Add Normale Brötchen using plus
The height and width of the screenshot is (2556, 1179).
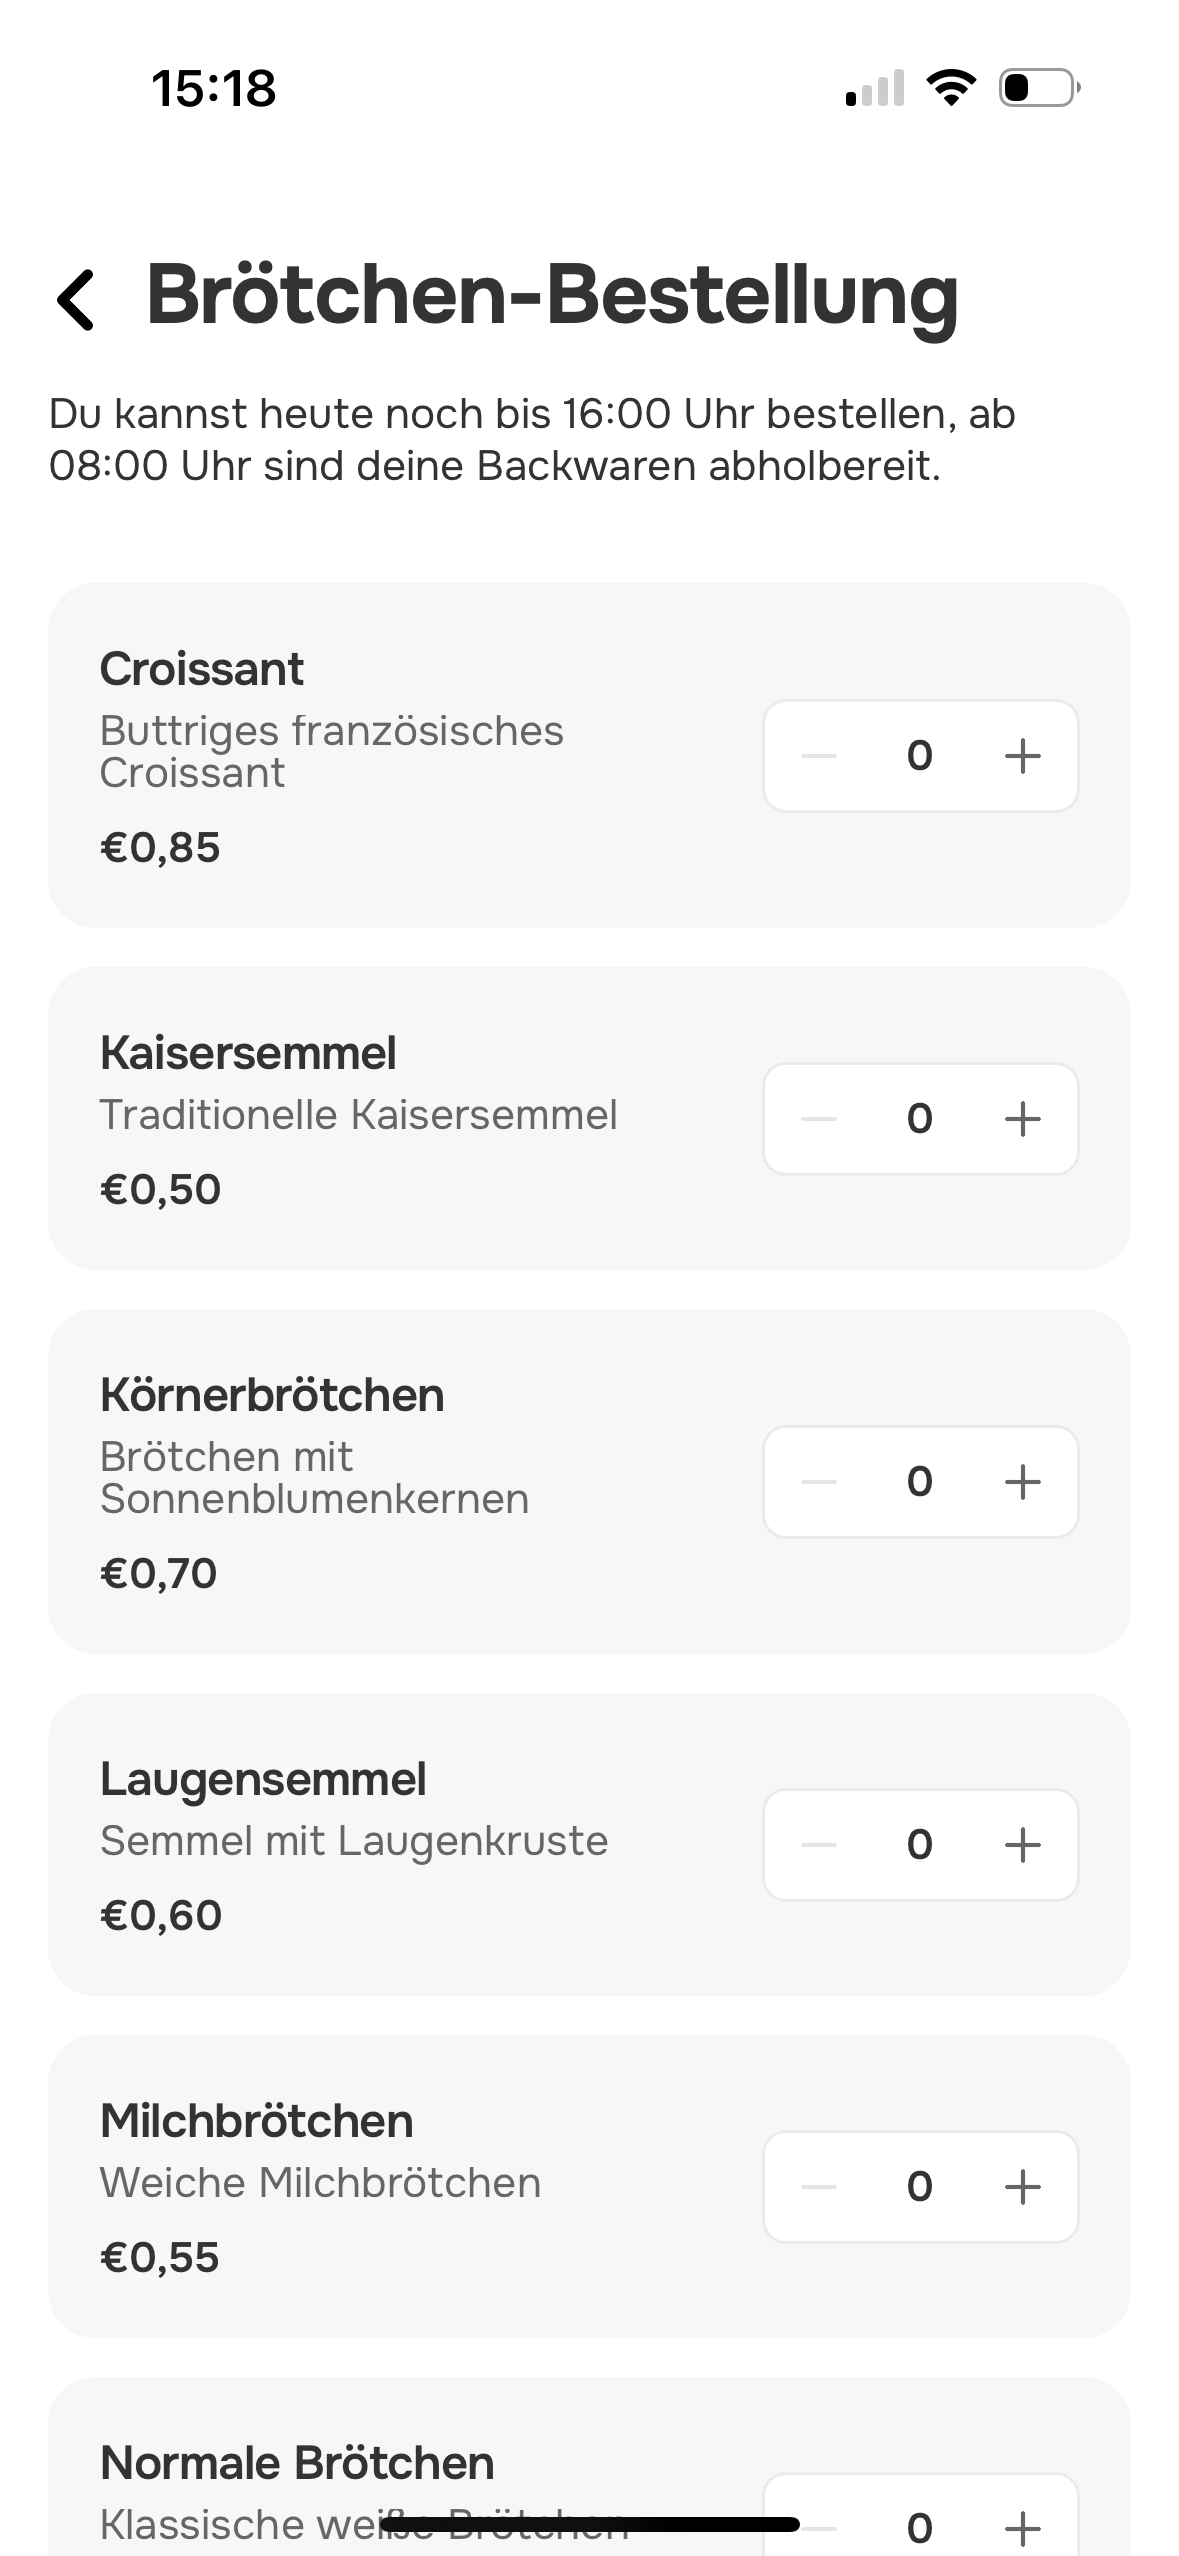[x=1022, y=2528]
